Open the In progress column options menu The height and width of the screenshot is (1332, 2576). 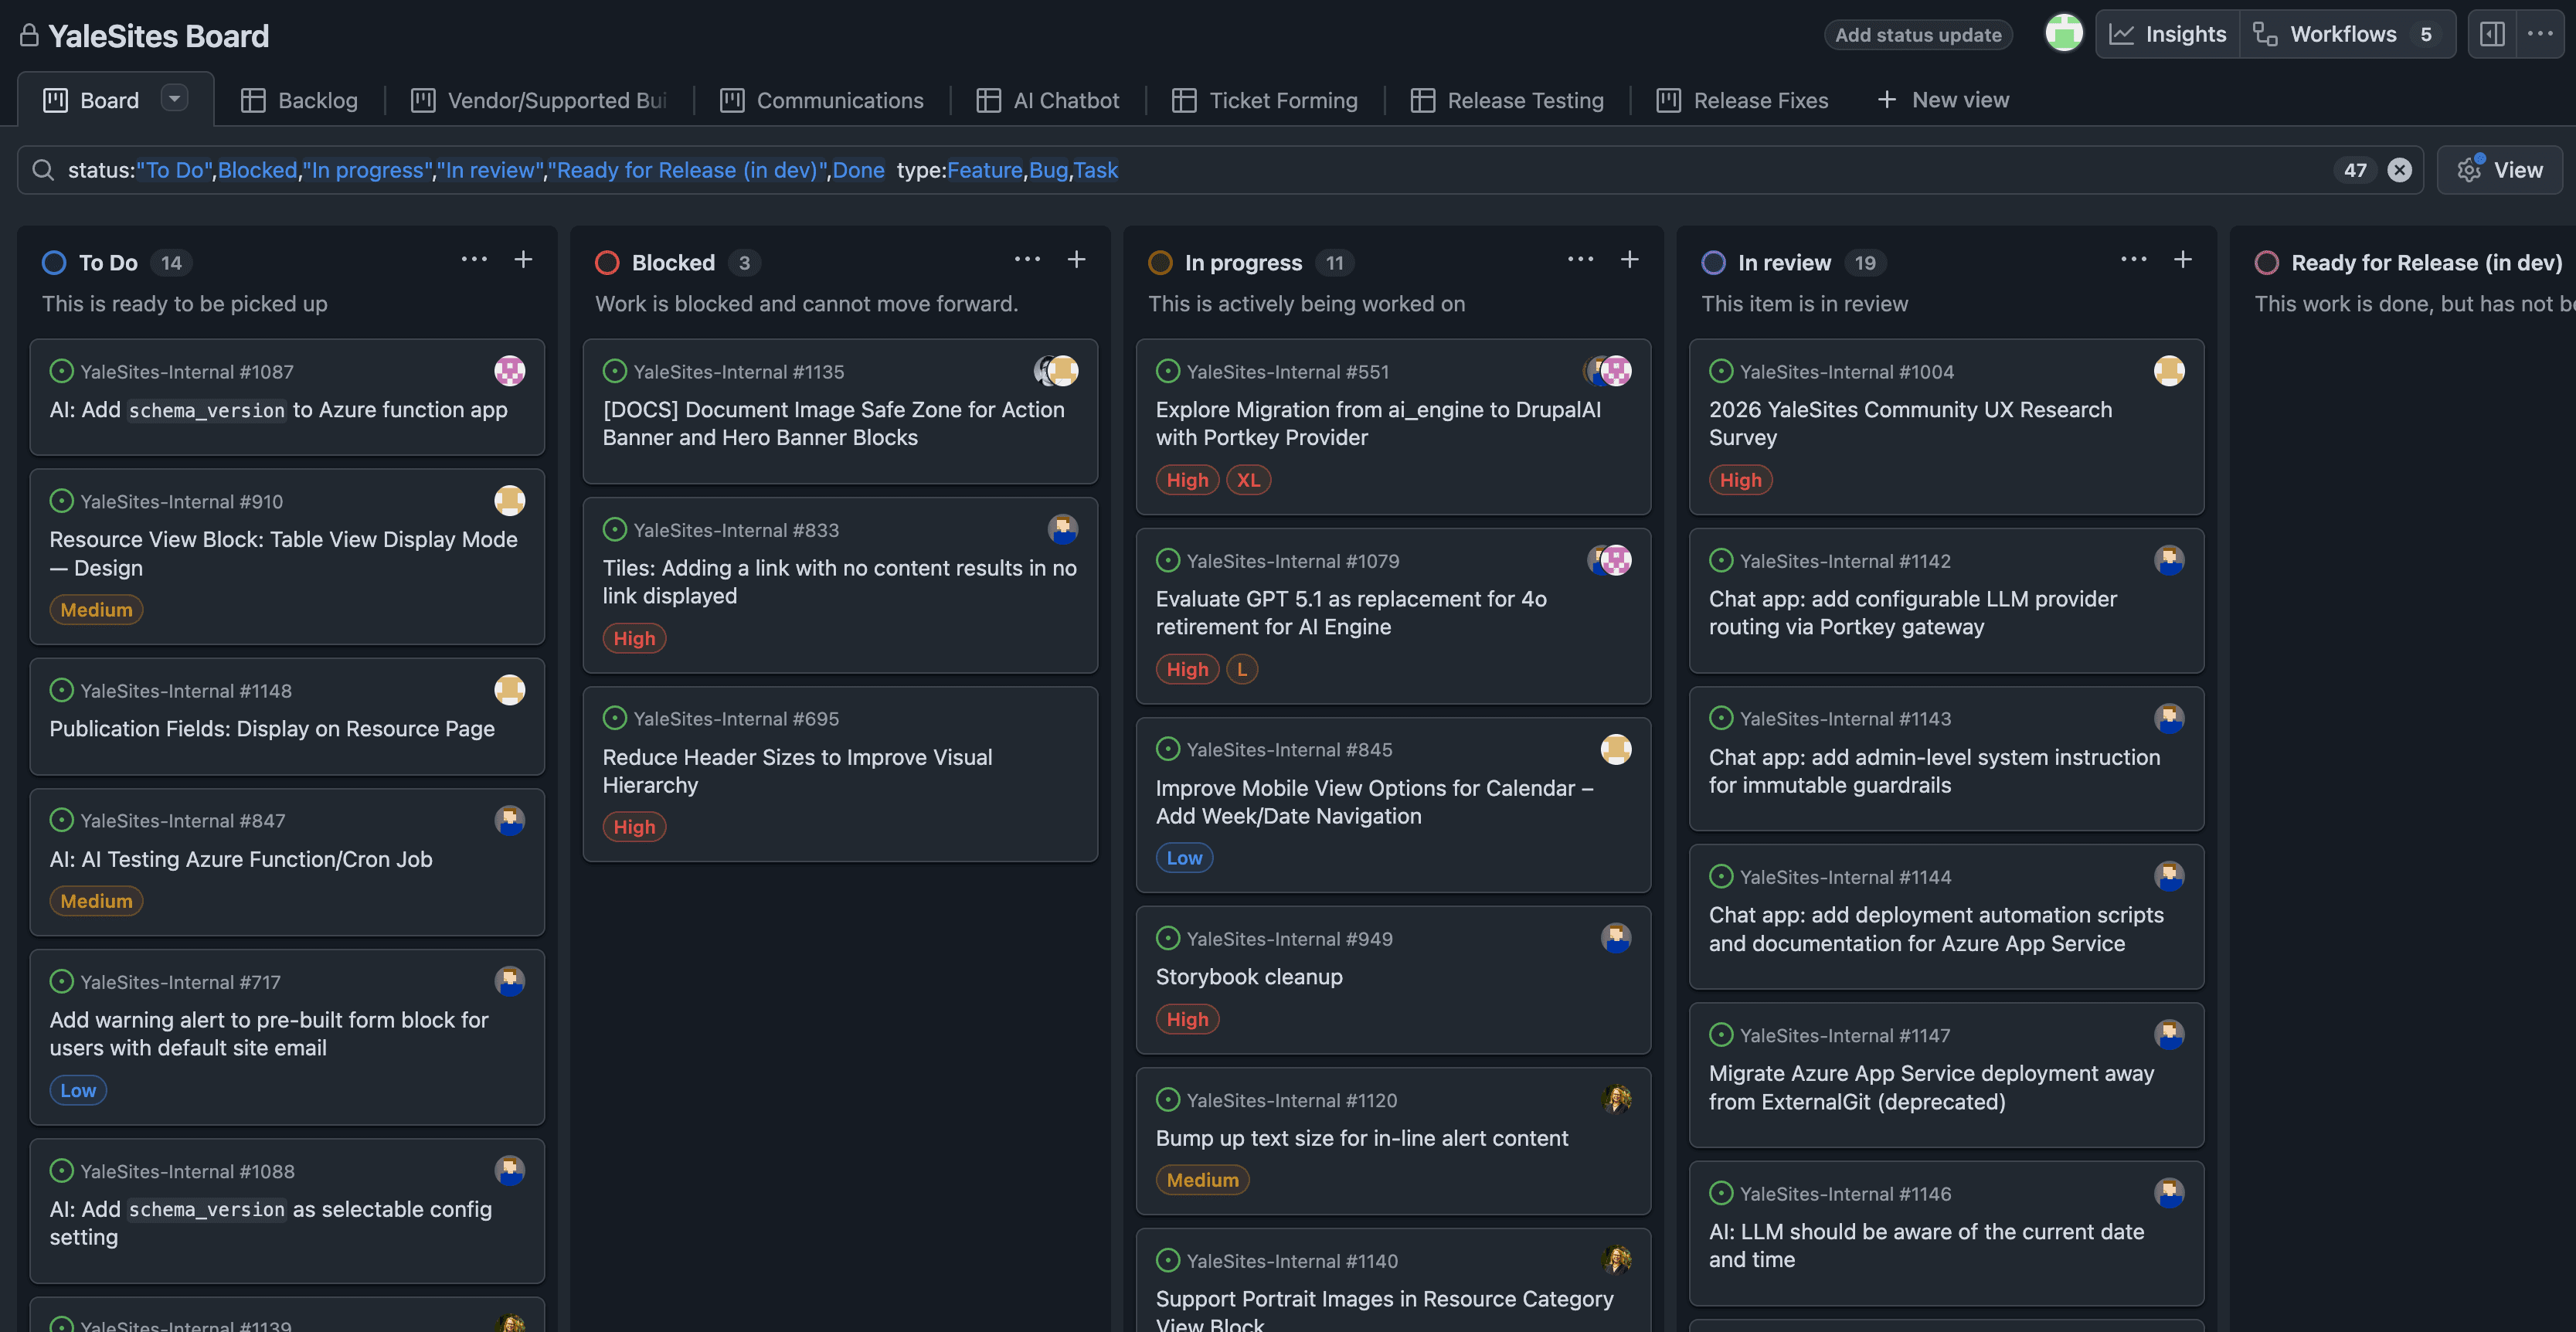[1580, 259]
